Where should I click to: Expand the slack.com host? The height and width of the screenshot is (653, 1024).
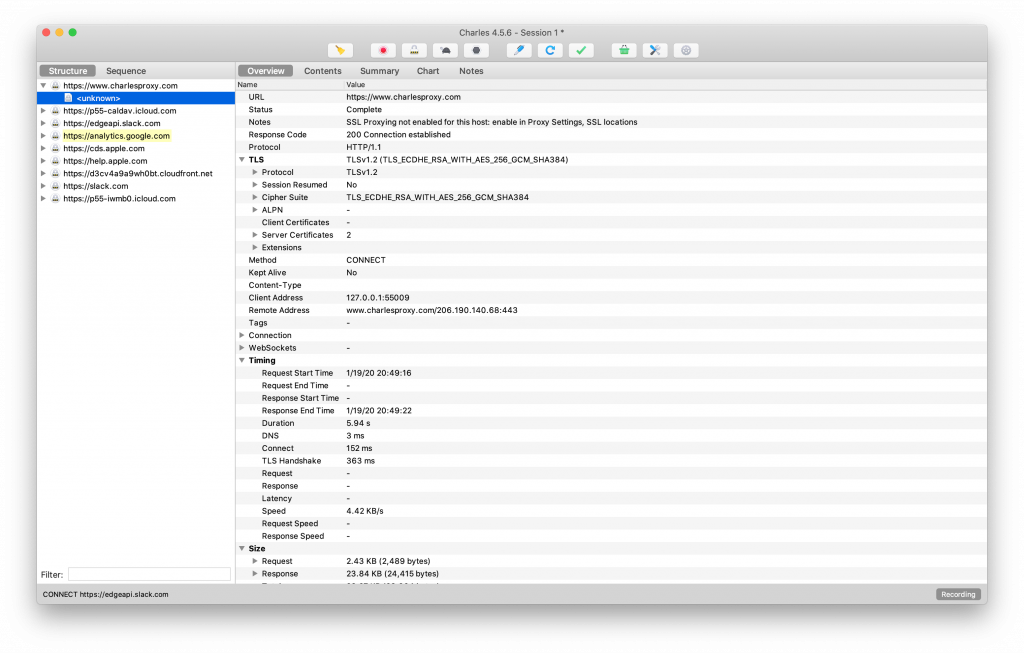point(44,186)
